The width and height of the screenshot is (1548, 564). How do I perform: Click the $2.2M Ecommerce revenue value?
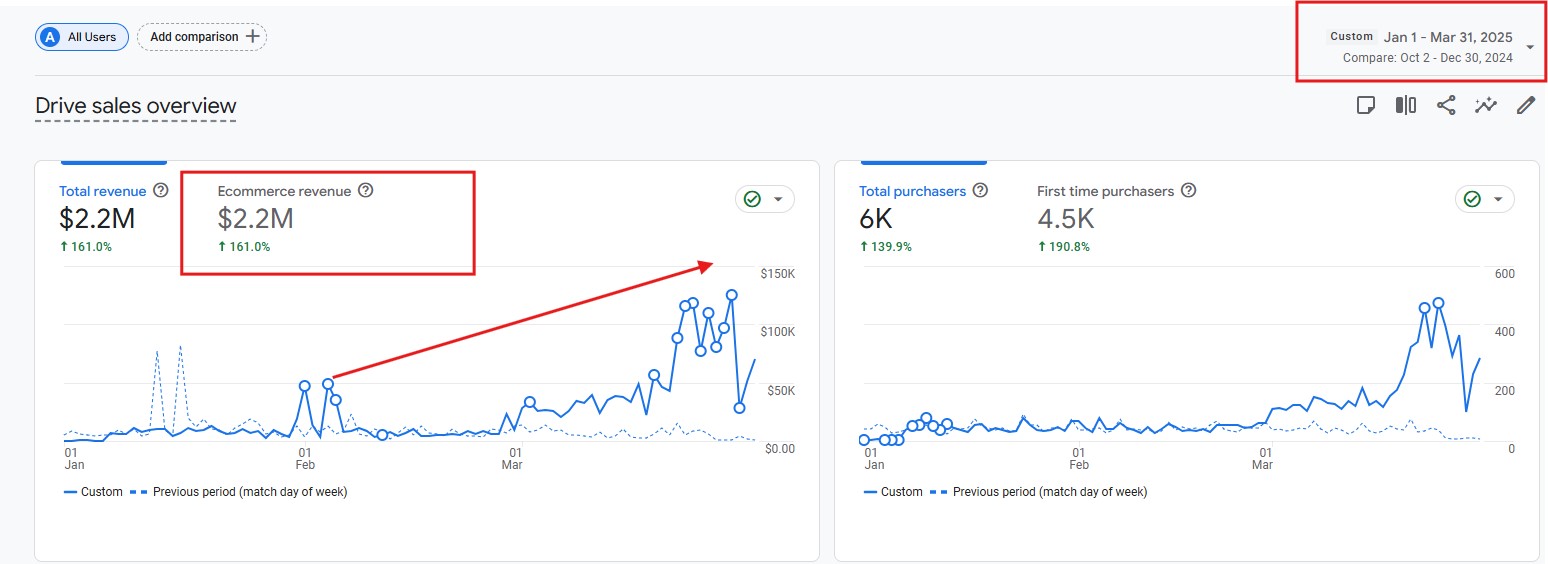click(256, 218)
